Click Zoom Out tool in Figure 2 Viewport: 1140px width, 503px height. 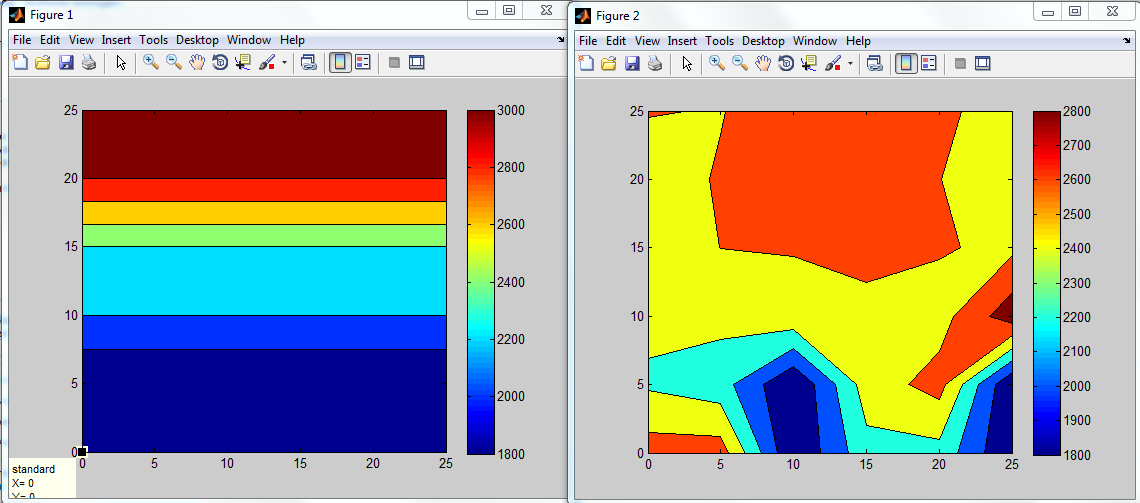coord(740,63)
